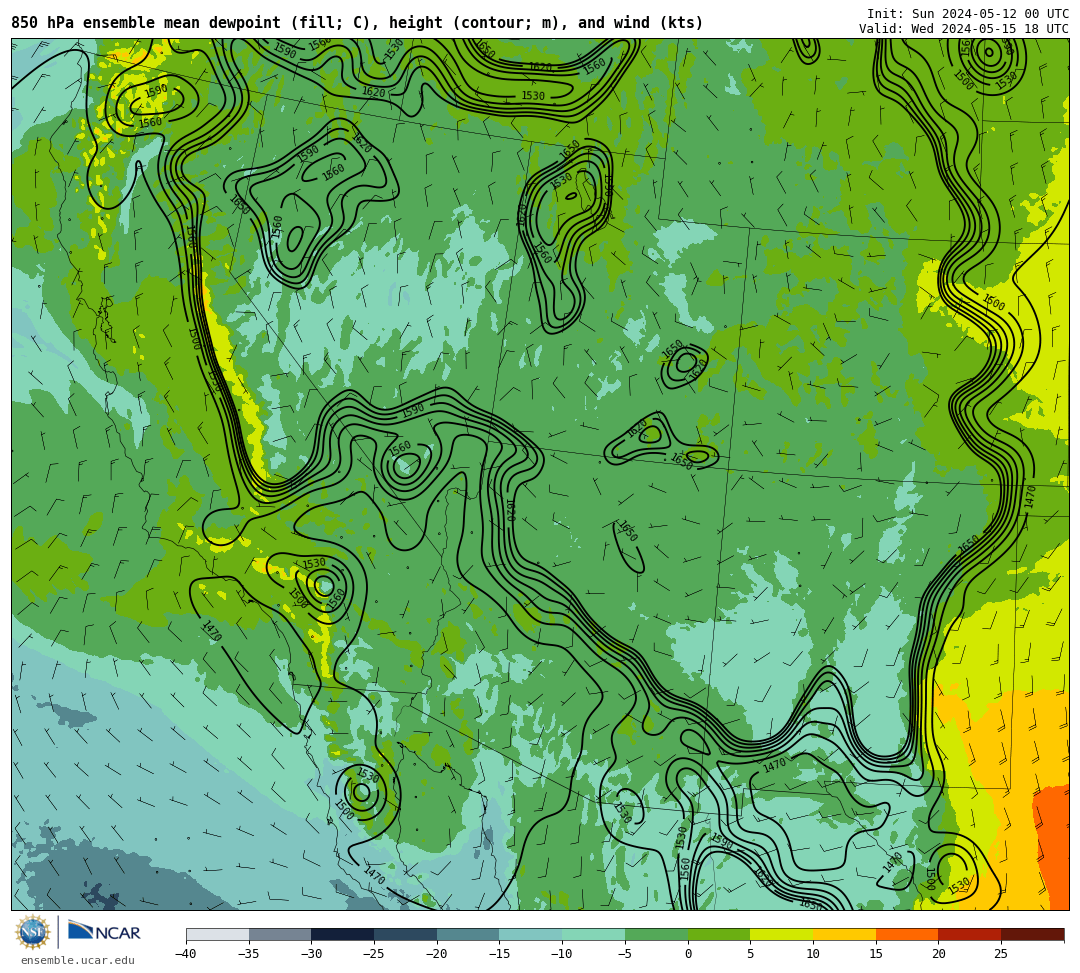1080x973 pixels.
Task: Click the negative '-10' colorbar tick label
Action: click(562, 954)
